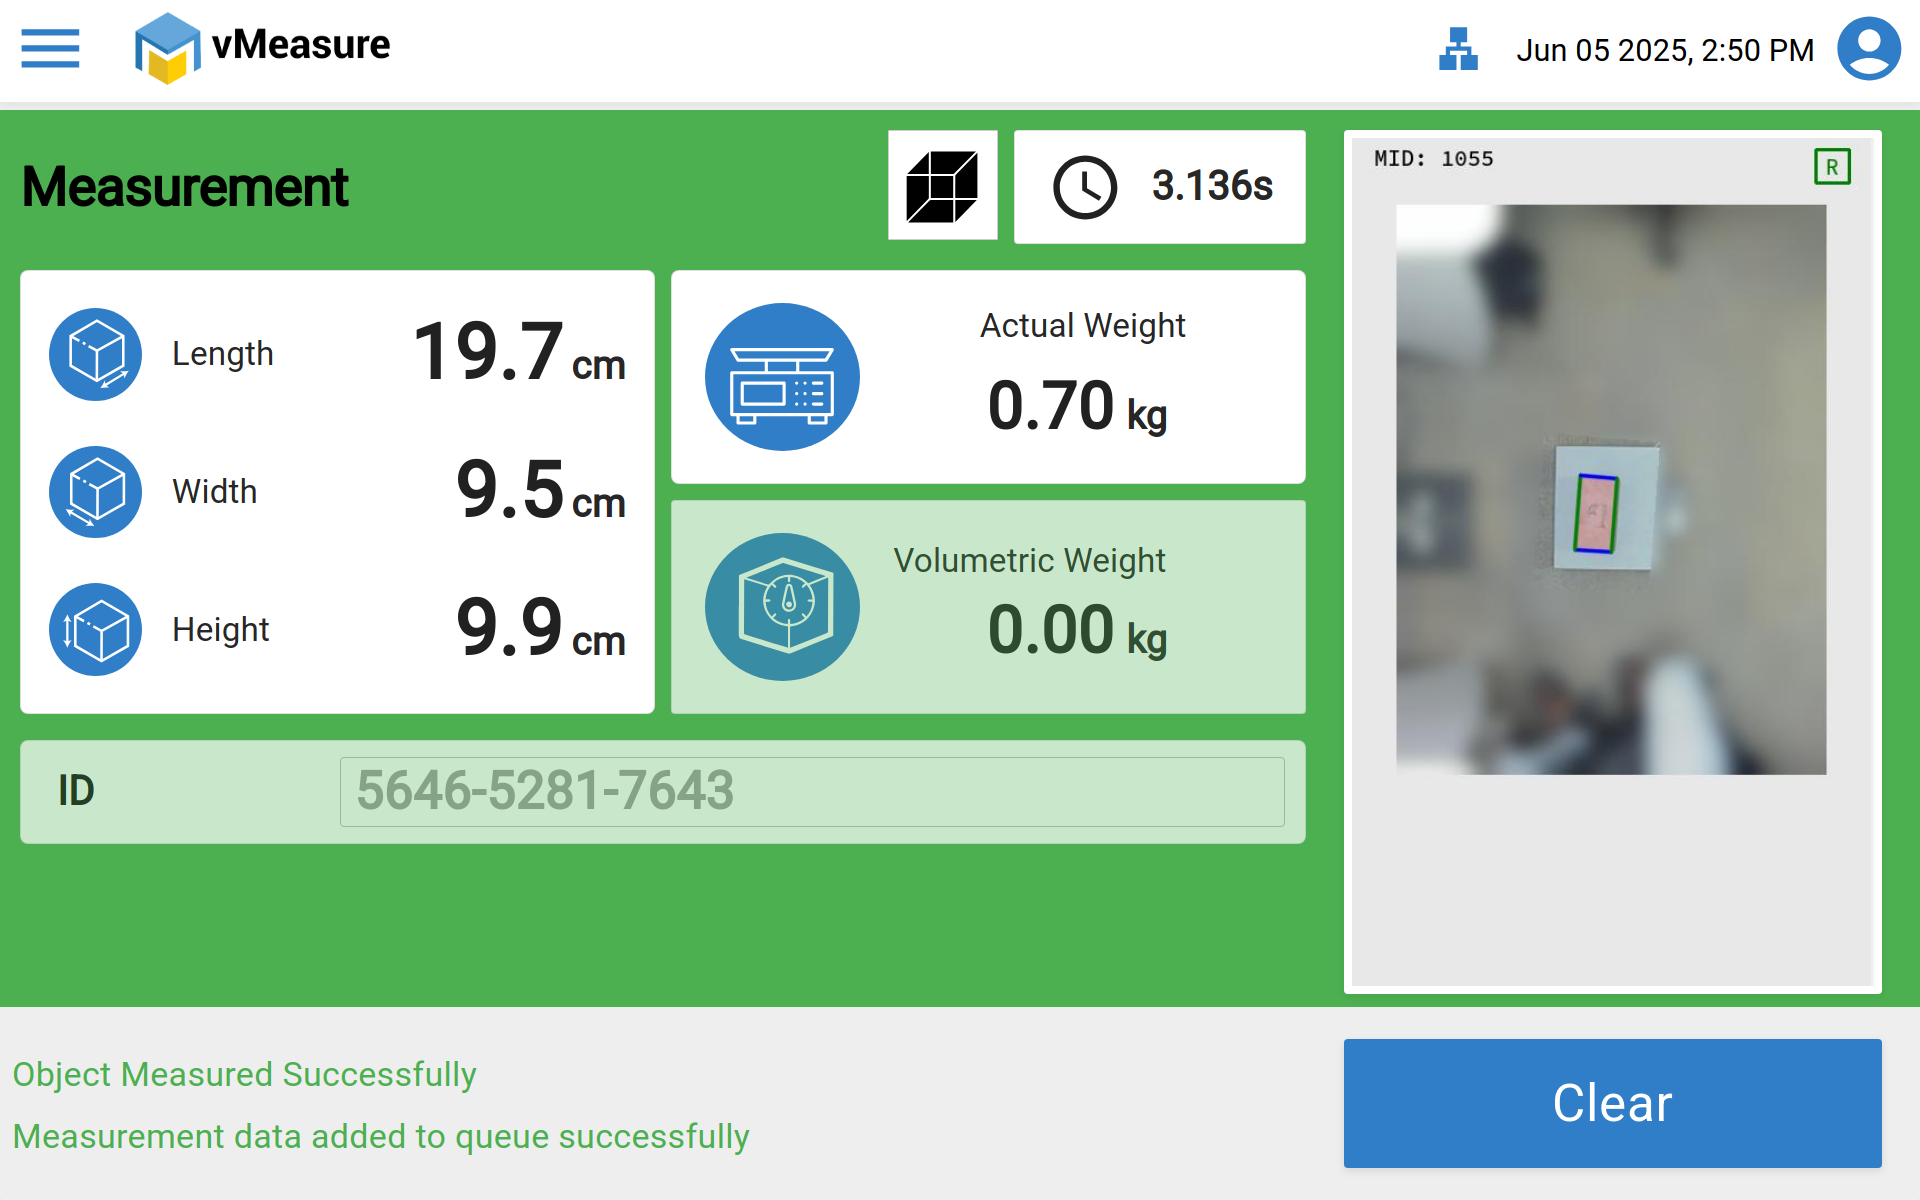Click the Volumetric Weight gauge icon
The height and width of the screenshot is (1200, 1920).
point(782,607)
